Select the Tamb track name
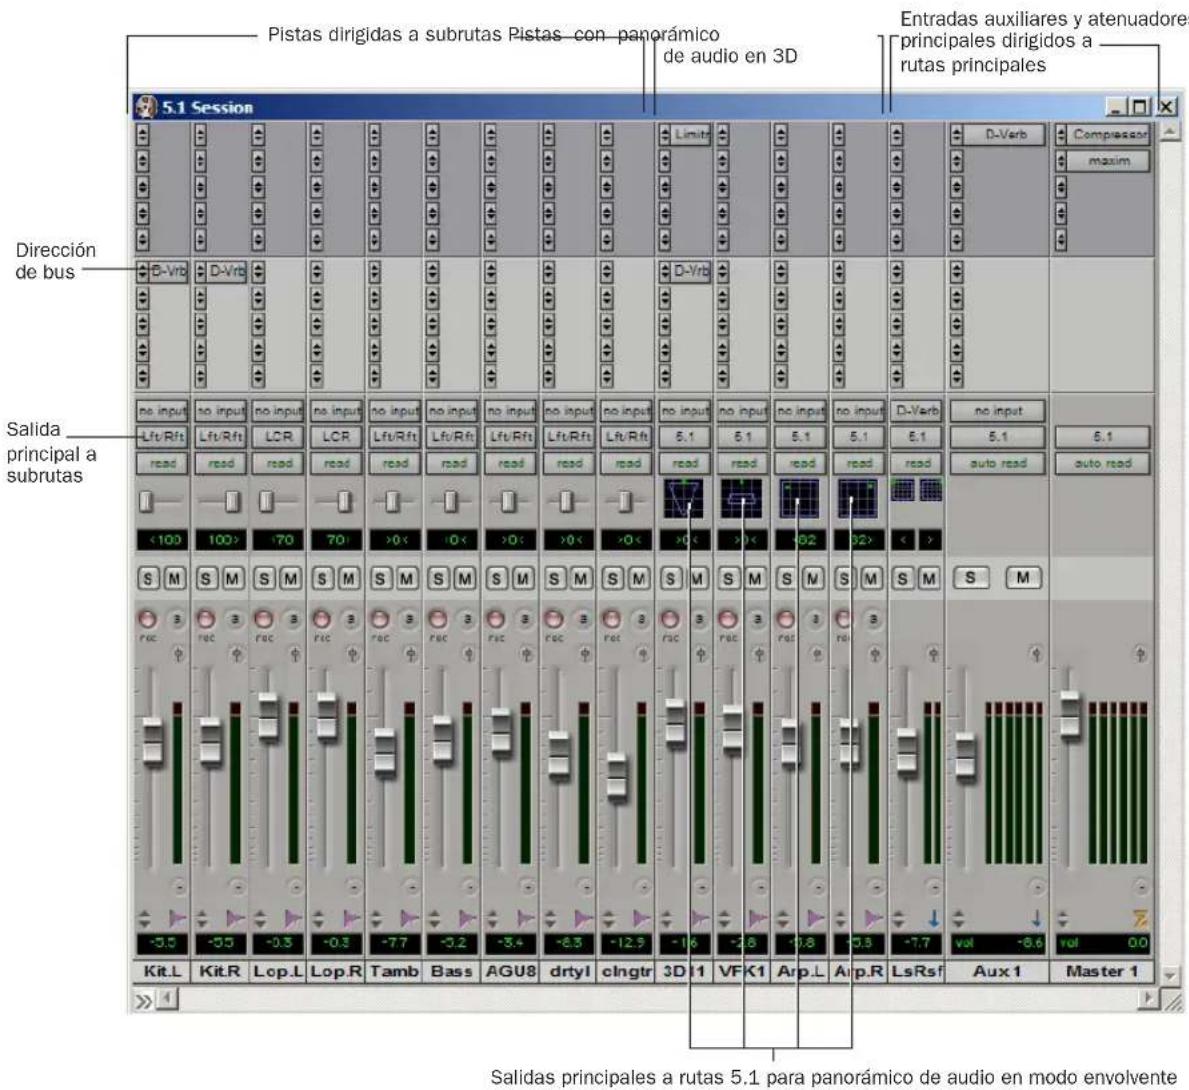The width and height of the screenshot is (1189, 1090). [394, 971]
